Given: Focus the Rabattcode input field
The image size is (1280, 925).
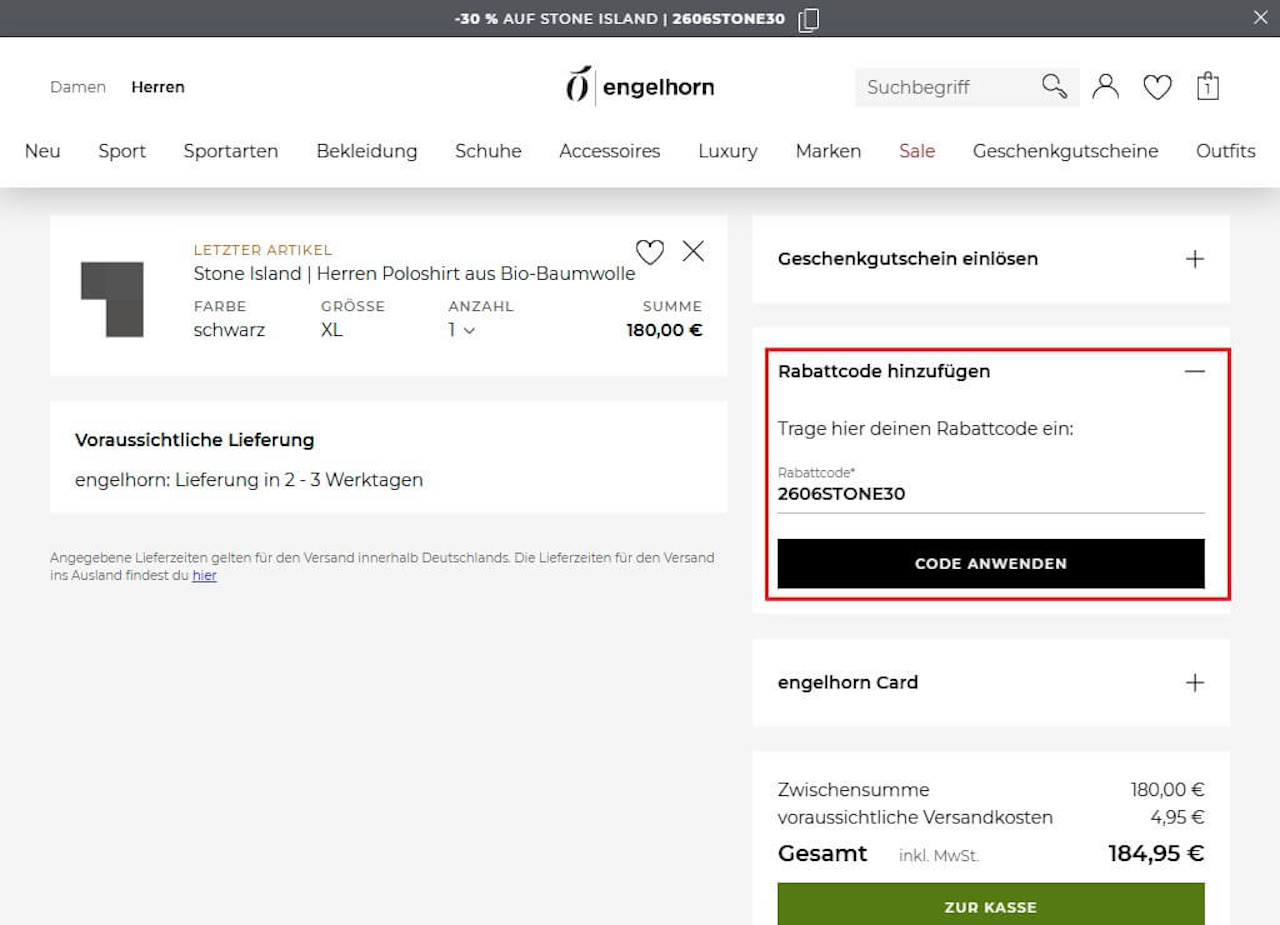Looking at the screenshot, I should [991, 493].
